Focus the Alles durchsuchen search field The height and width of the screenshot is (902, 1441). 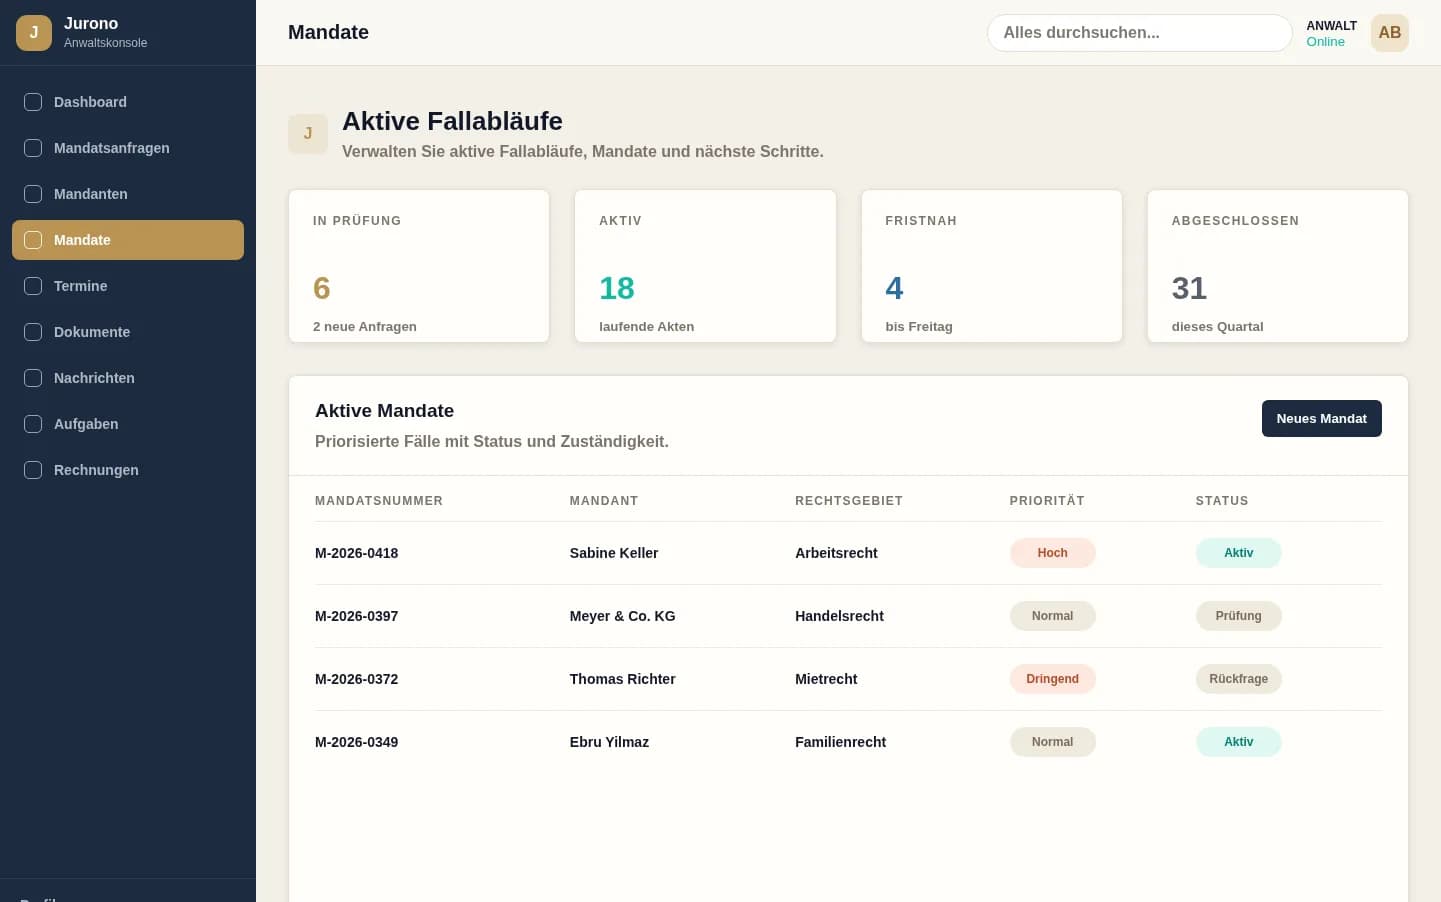point(1139,33)
